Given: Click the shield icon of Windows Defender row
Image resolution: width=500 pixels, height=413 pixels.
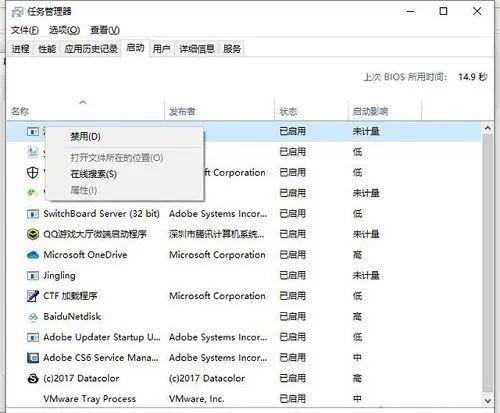Looking at the screenshot, I should click(x=33, y=173).
